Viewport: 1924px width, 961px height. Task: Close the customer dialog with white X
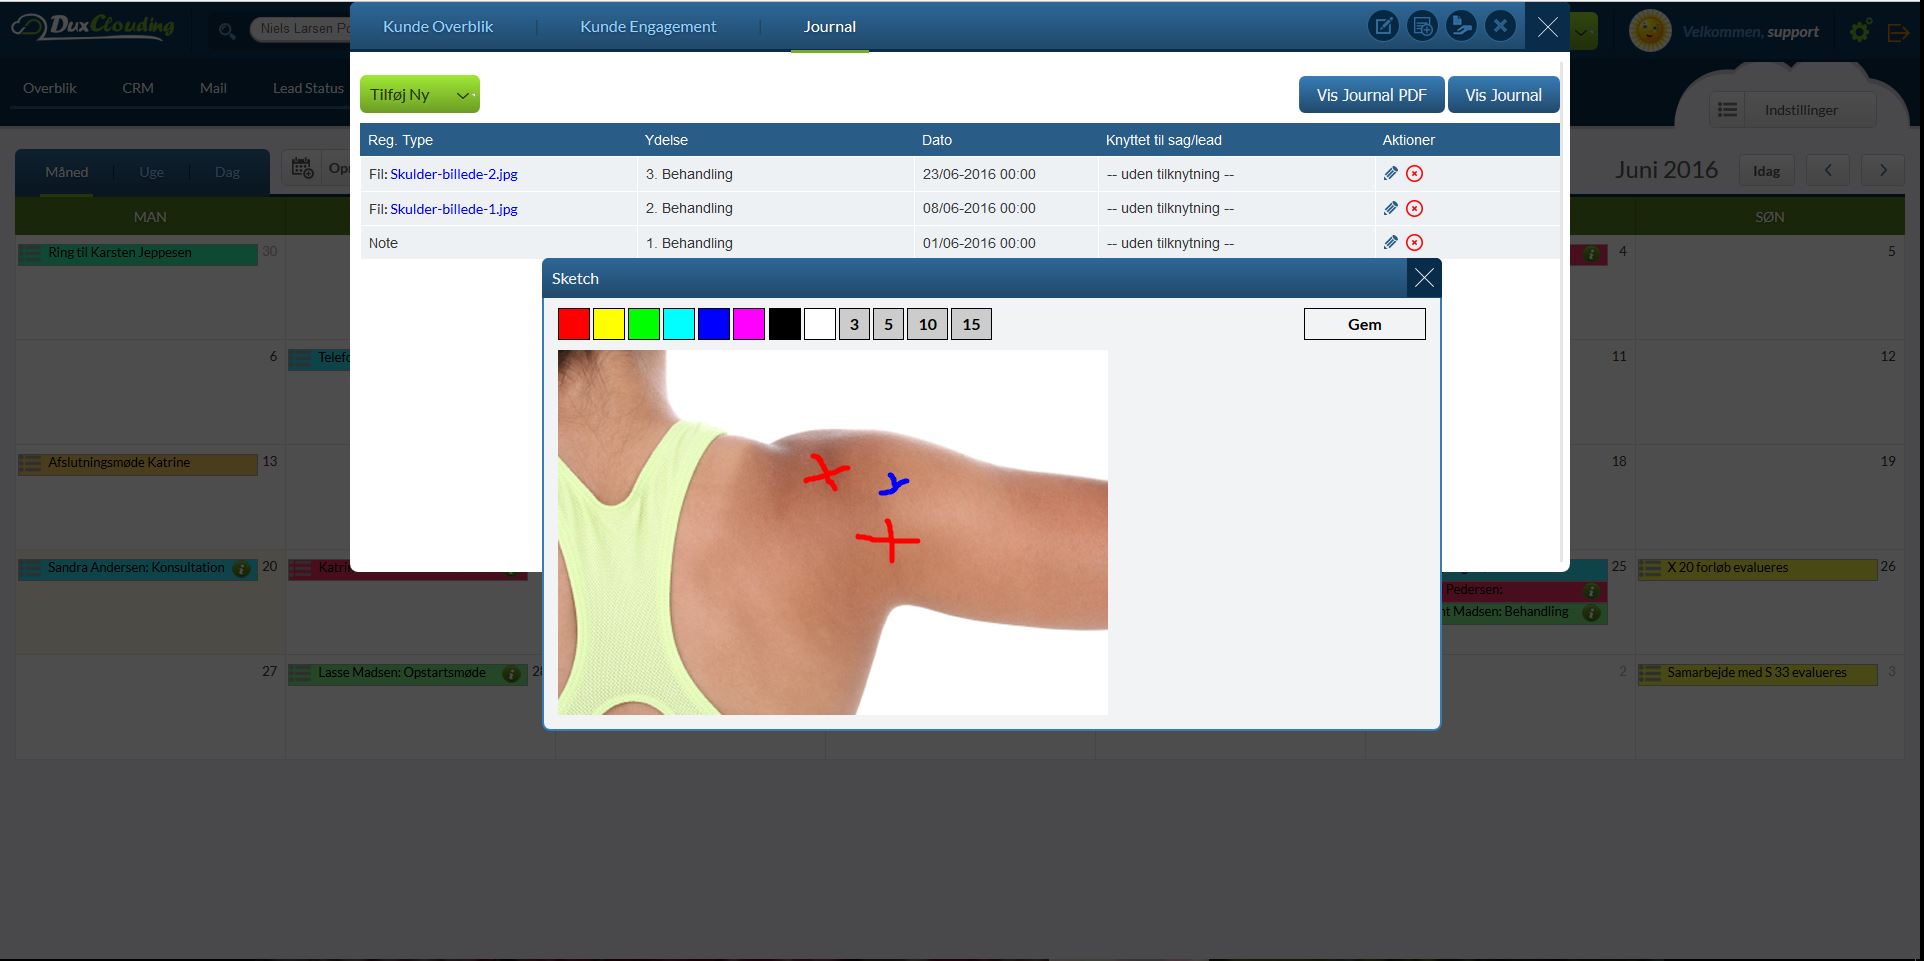(x=1547, y=27)
